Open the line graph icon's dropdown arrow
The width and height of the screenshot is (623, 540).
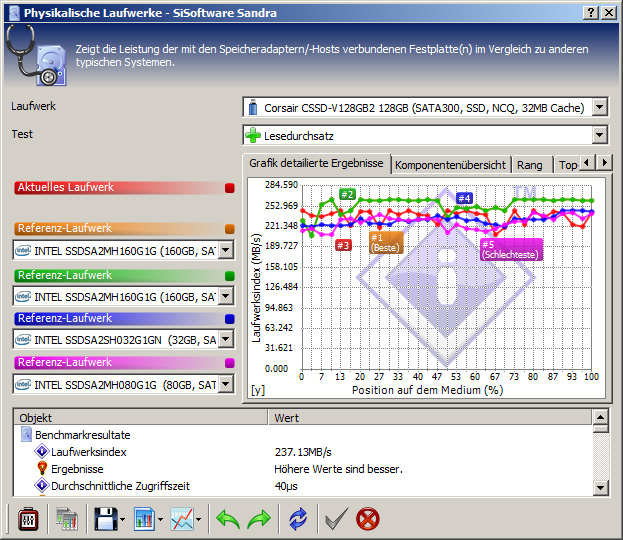(198, 519)
